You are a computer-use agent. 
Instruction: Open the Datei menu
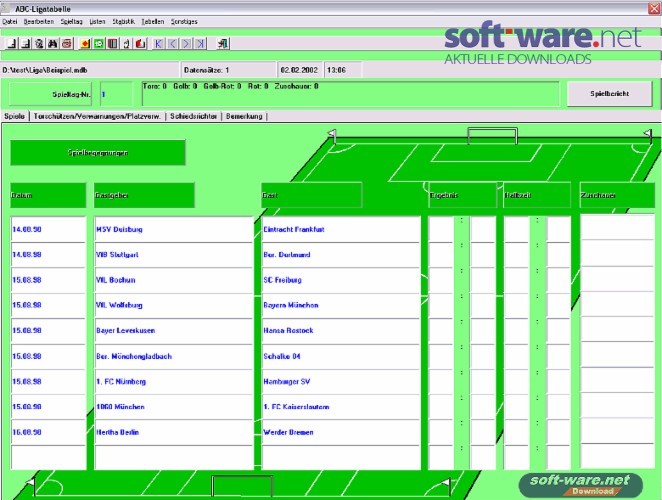pos(9,22)
